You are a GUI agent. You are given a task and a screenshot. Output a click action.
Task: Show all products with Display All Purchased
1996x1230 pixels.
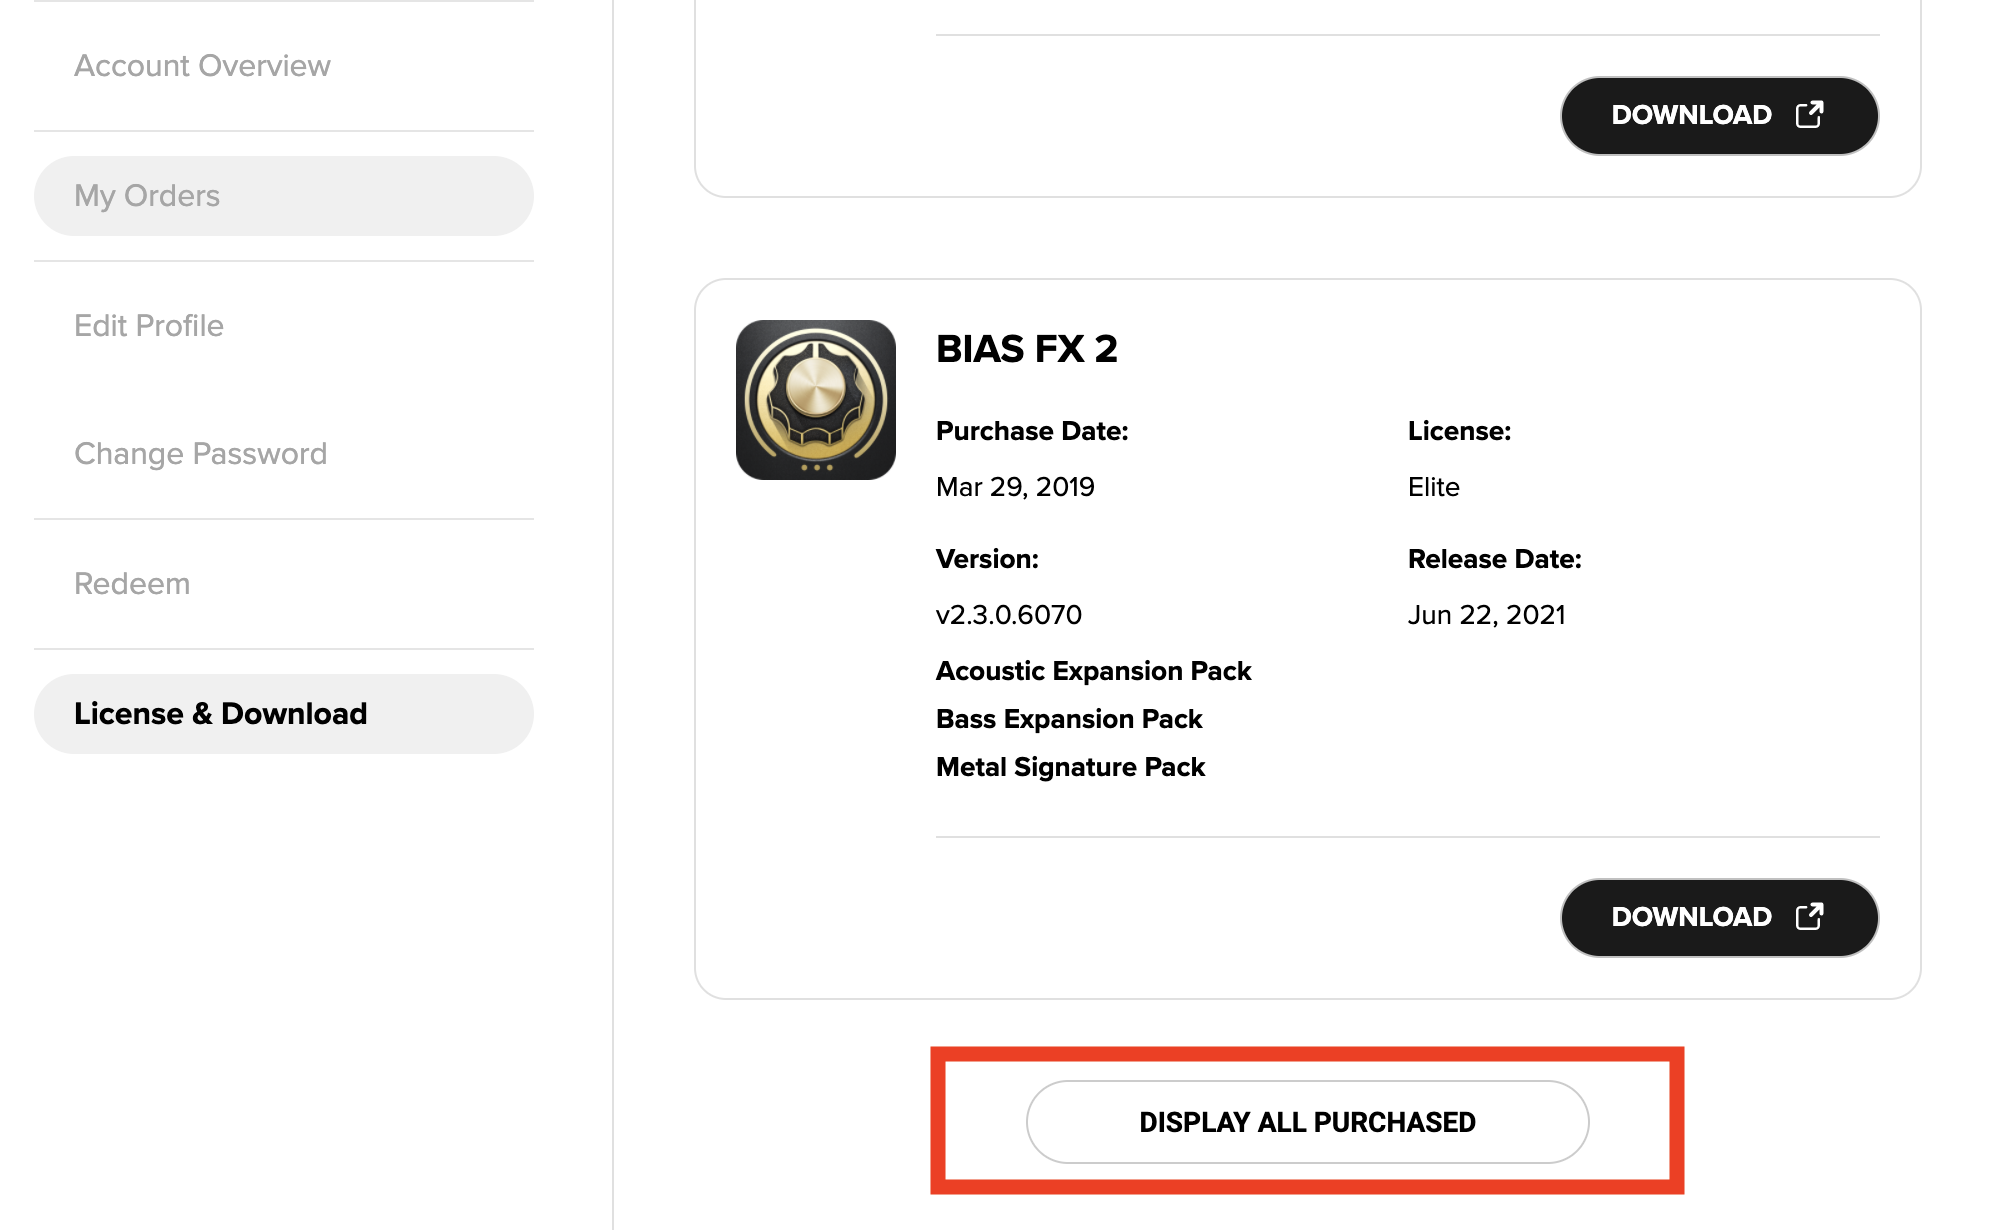[x=1307, y=1122]
